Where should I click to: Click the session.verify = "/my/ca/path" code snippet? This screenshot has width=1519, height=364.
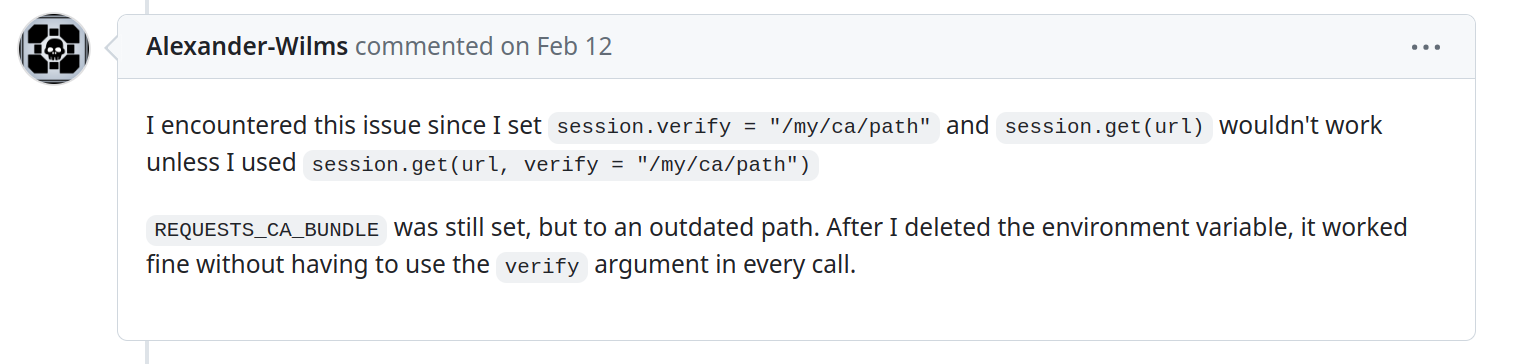(x=744, y=127)
